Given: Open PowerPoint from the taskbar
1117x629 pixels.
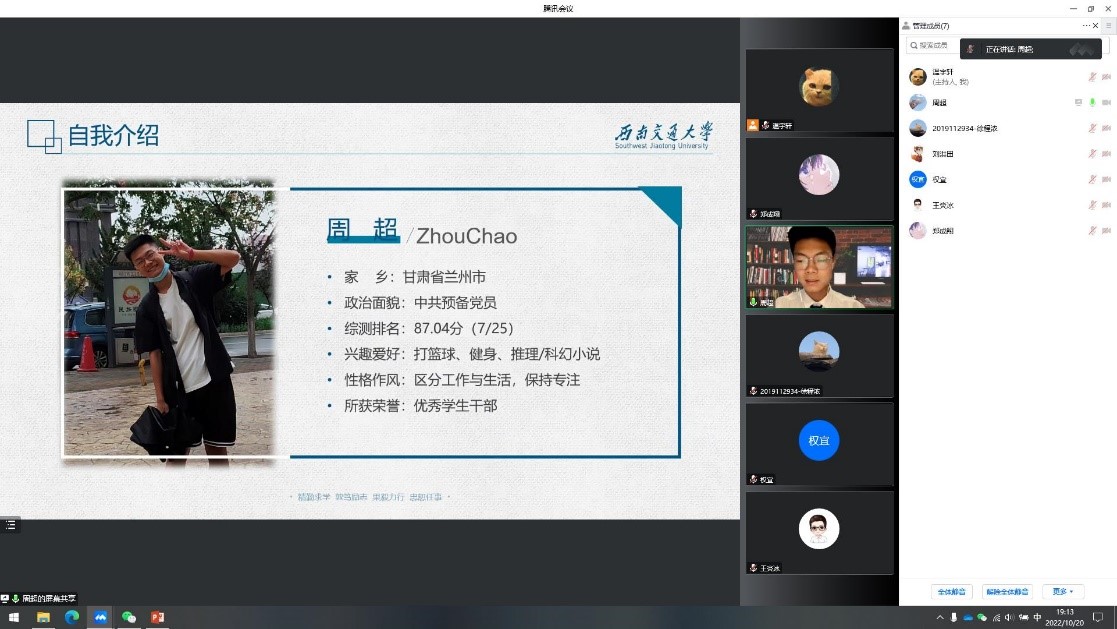Looking at the screenshot, I should (x=157, y=617).
